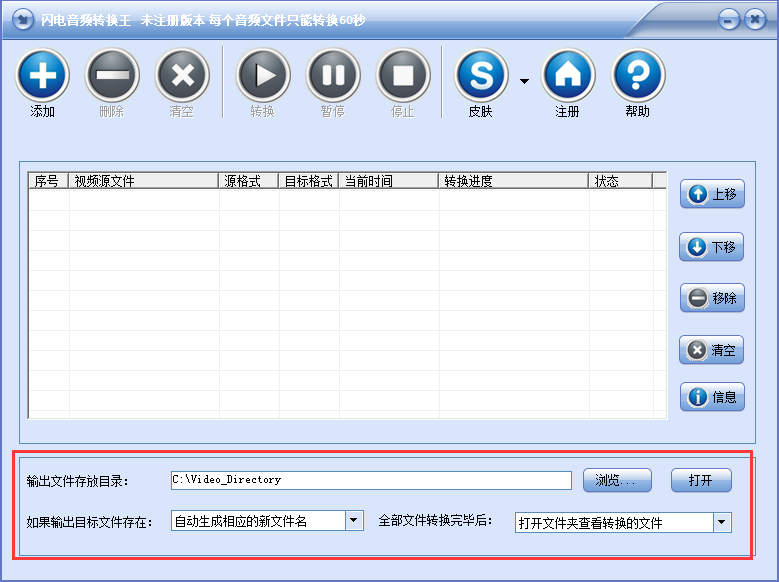Click the 打开 output folder button
779x582 pixels.
701,480
